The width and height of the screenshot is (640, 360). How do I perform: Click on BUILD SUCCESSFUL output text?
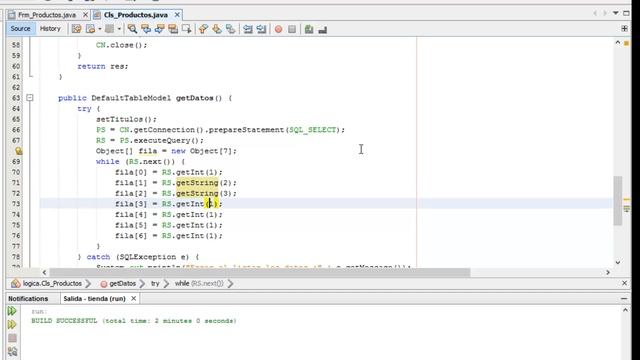(64, 321)
